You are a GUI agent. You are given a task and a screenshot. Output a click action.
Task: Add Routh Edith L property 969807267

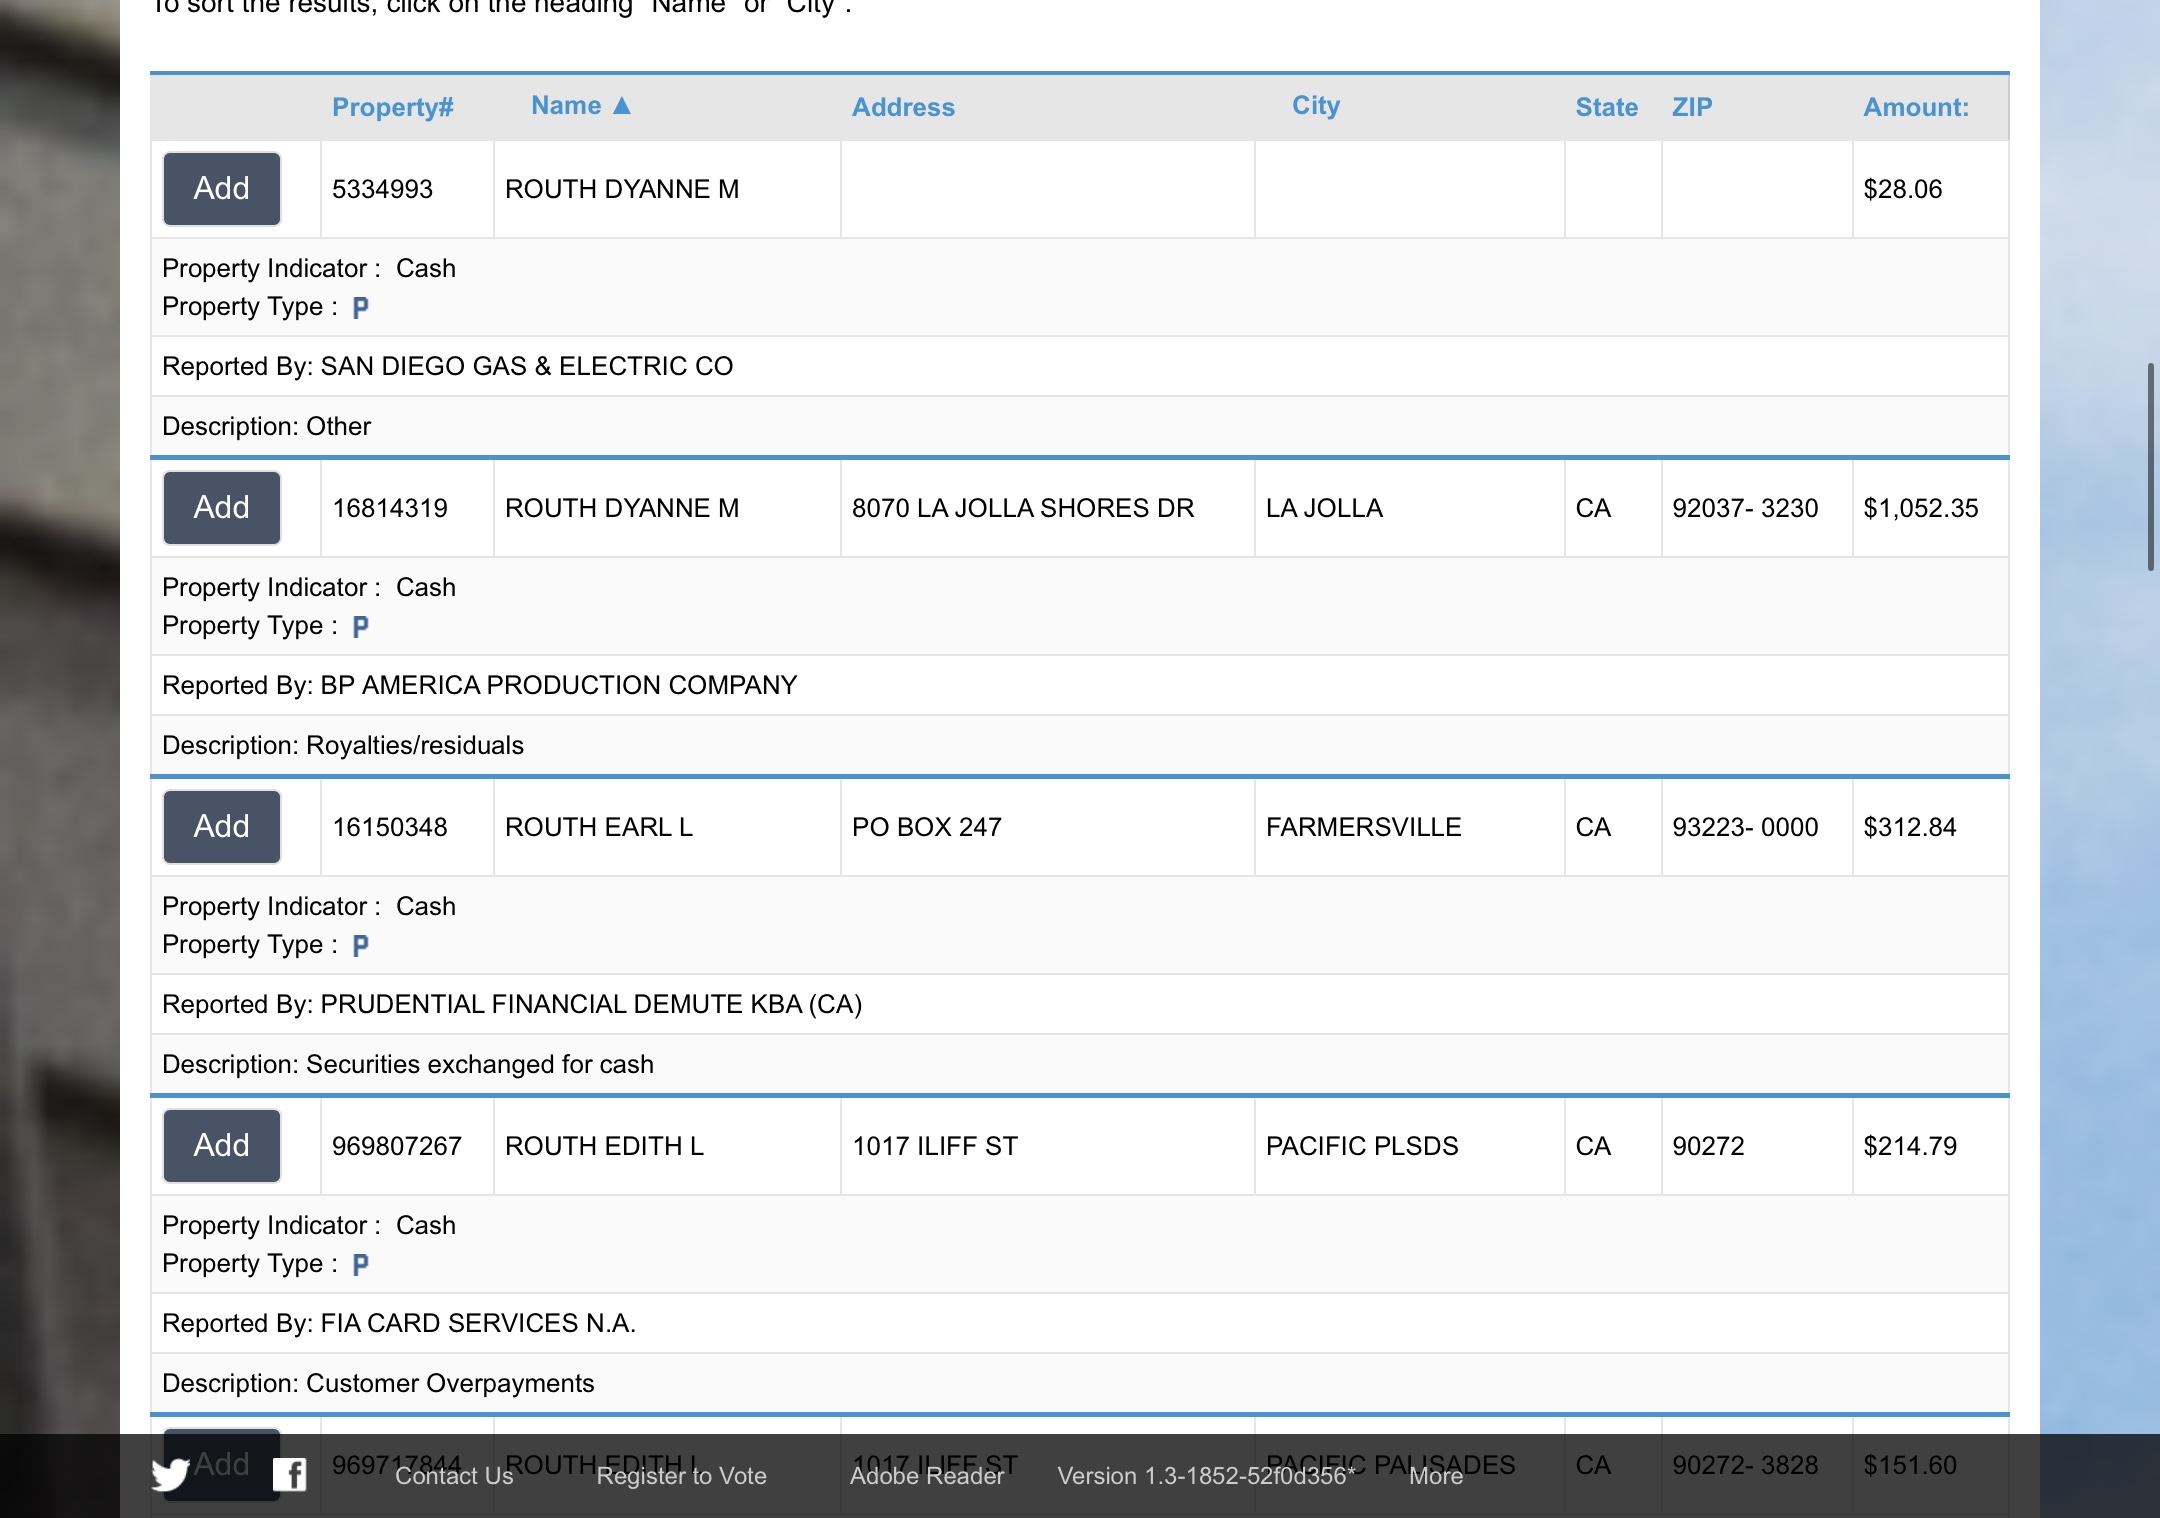point(222,1146)
